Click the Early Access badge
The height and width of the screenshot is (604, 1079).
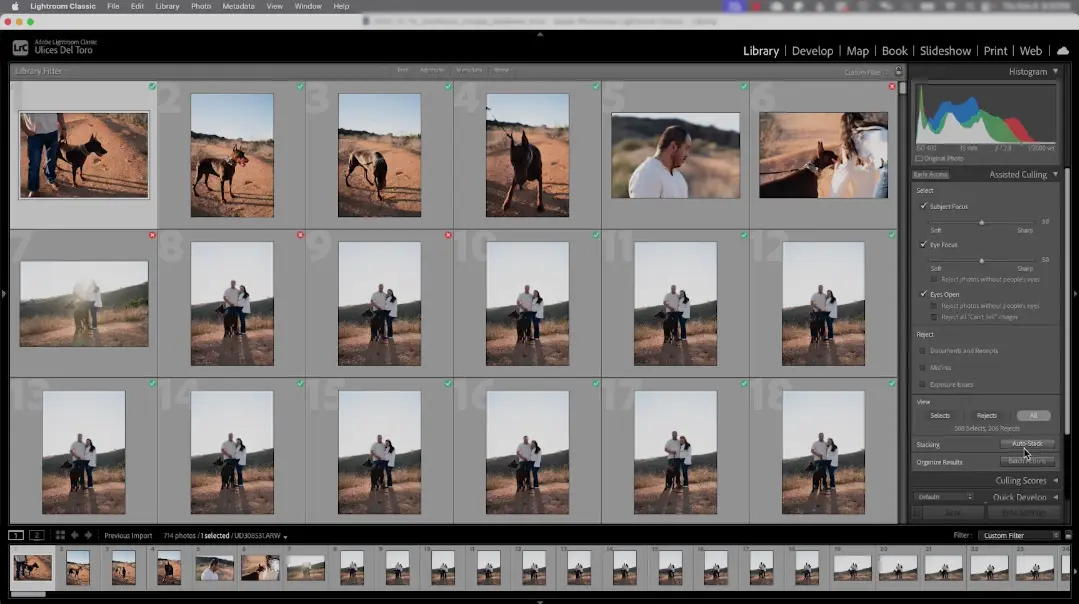[x=930, y=175]
